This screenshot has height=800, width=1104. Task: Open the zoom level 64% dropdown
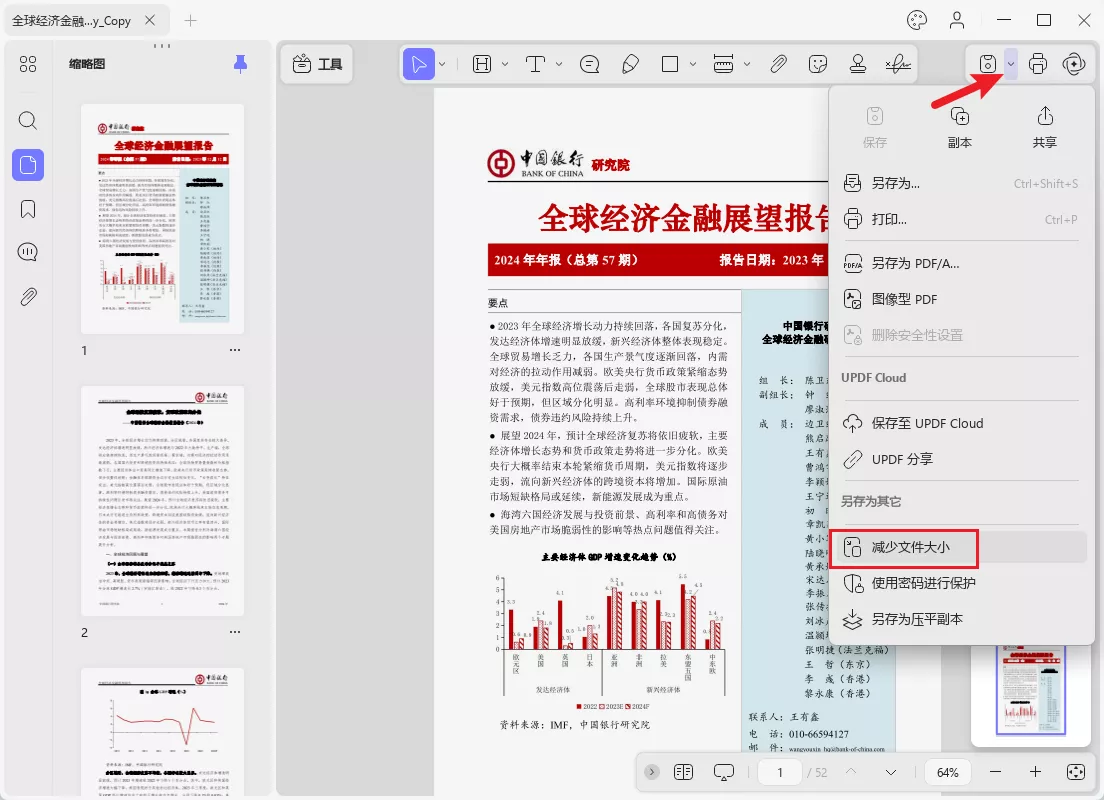pyautogui.click(x=948, y=772)
